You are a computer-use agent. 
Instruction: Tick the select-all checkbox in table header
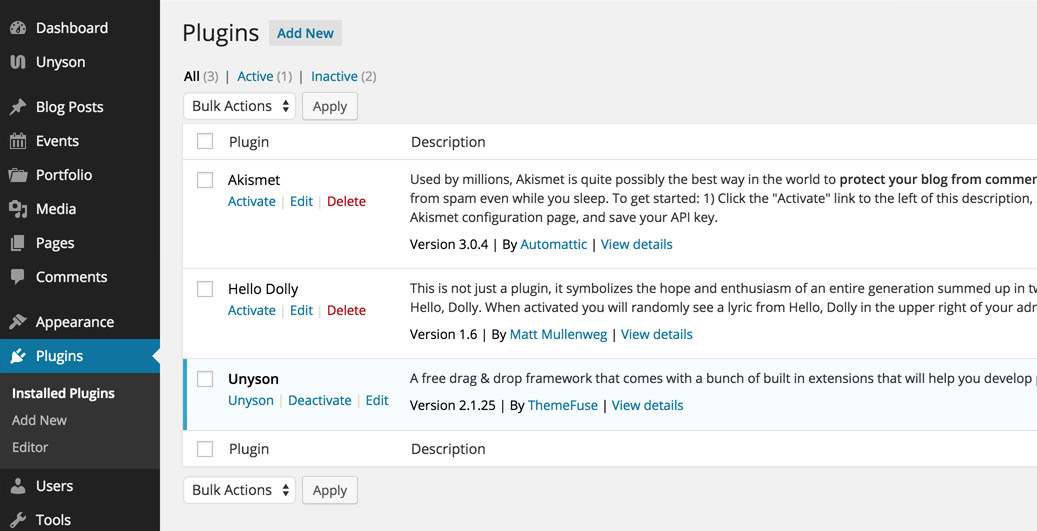click(205, 142)
